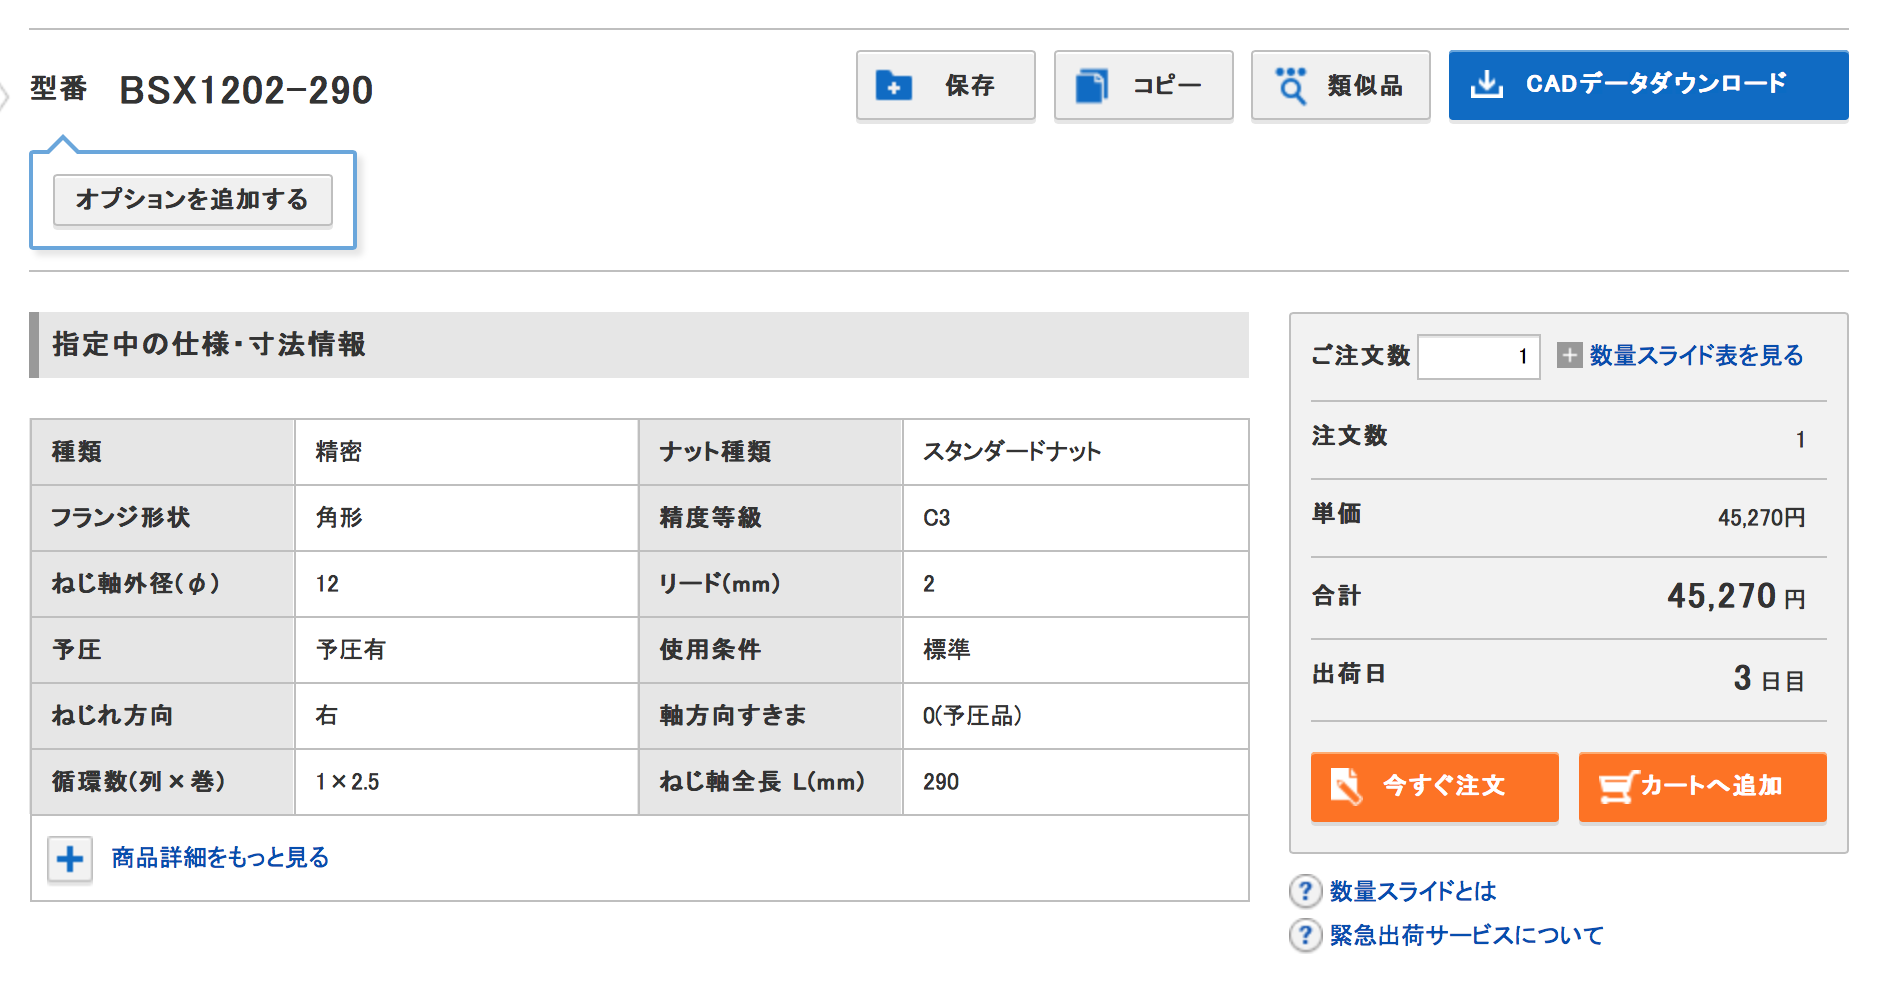This screenshot has height=990, width=1900.
Task: Click the C3 value in 精度等級 row
Action: tap(937, 518)
